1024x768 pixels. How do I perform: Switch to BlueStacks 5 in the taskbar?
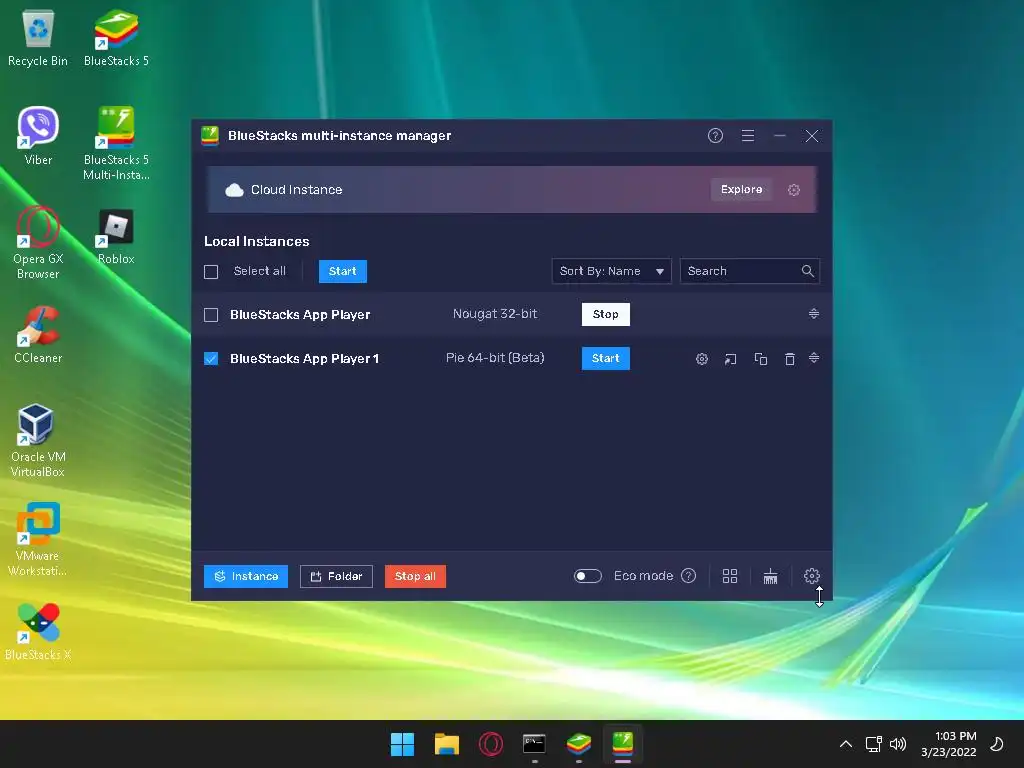[x=579, y=744]
